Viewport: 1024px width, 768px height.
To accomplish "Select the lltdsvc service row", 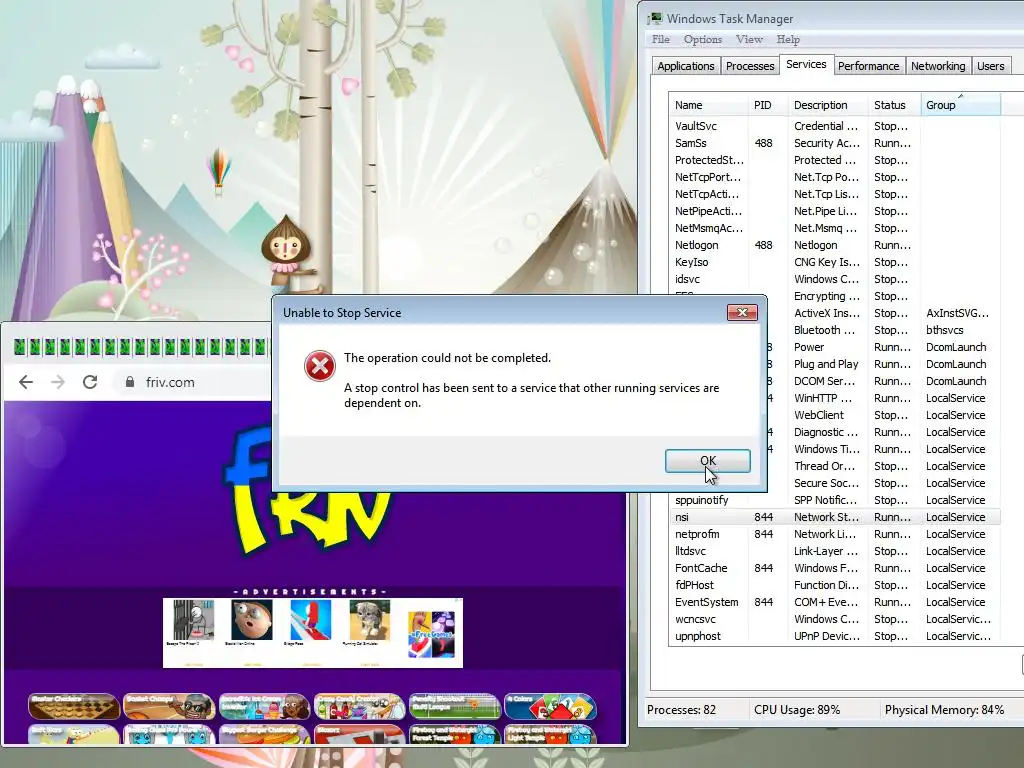I will pyautogui.click(x=836, y=551).
